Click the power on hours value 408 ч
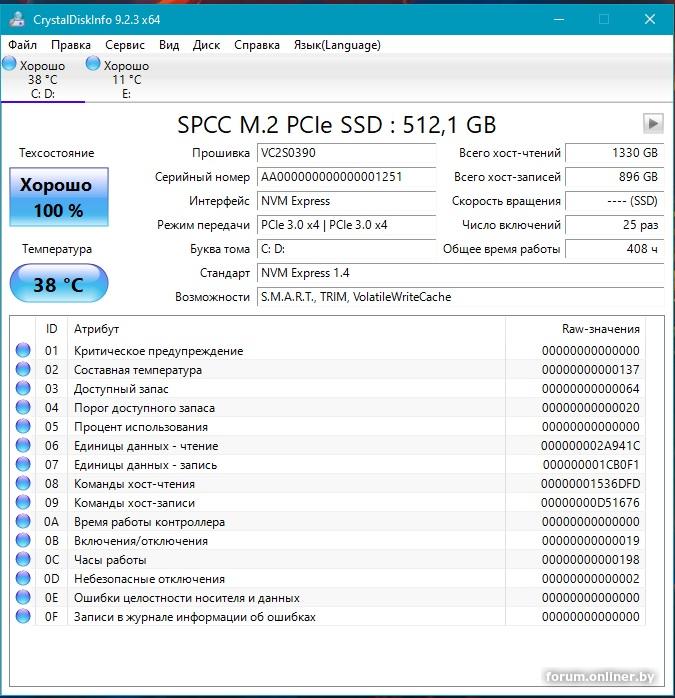Image resolution: width=675 pixels, height=698 pixels. 614,249
